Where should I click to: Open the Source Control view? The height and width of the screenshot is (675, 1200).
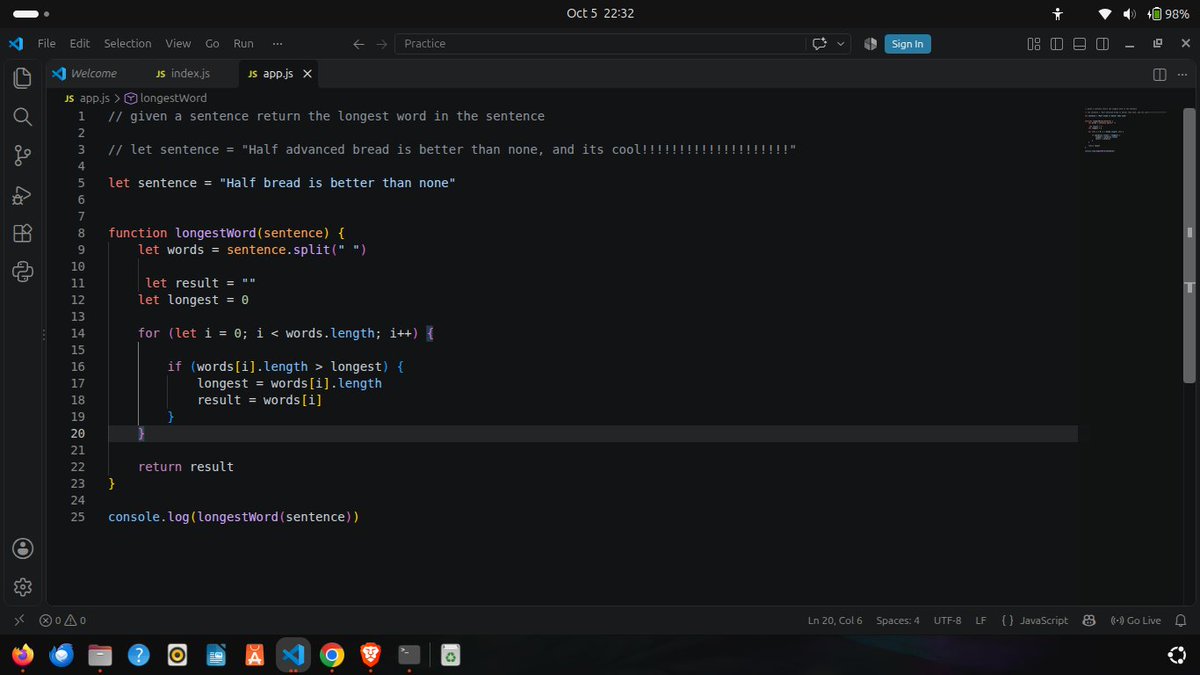coord(22,156)
